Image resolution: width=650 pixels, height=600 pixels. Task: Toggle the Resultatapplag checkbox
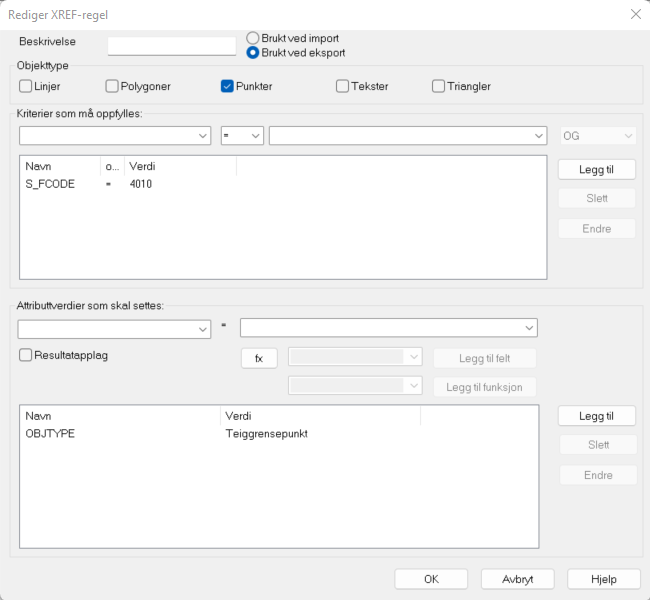[x=26, y=355]
